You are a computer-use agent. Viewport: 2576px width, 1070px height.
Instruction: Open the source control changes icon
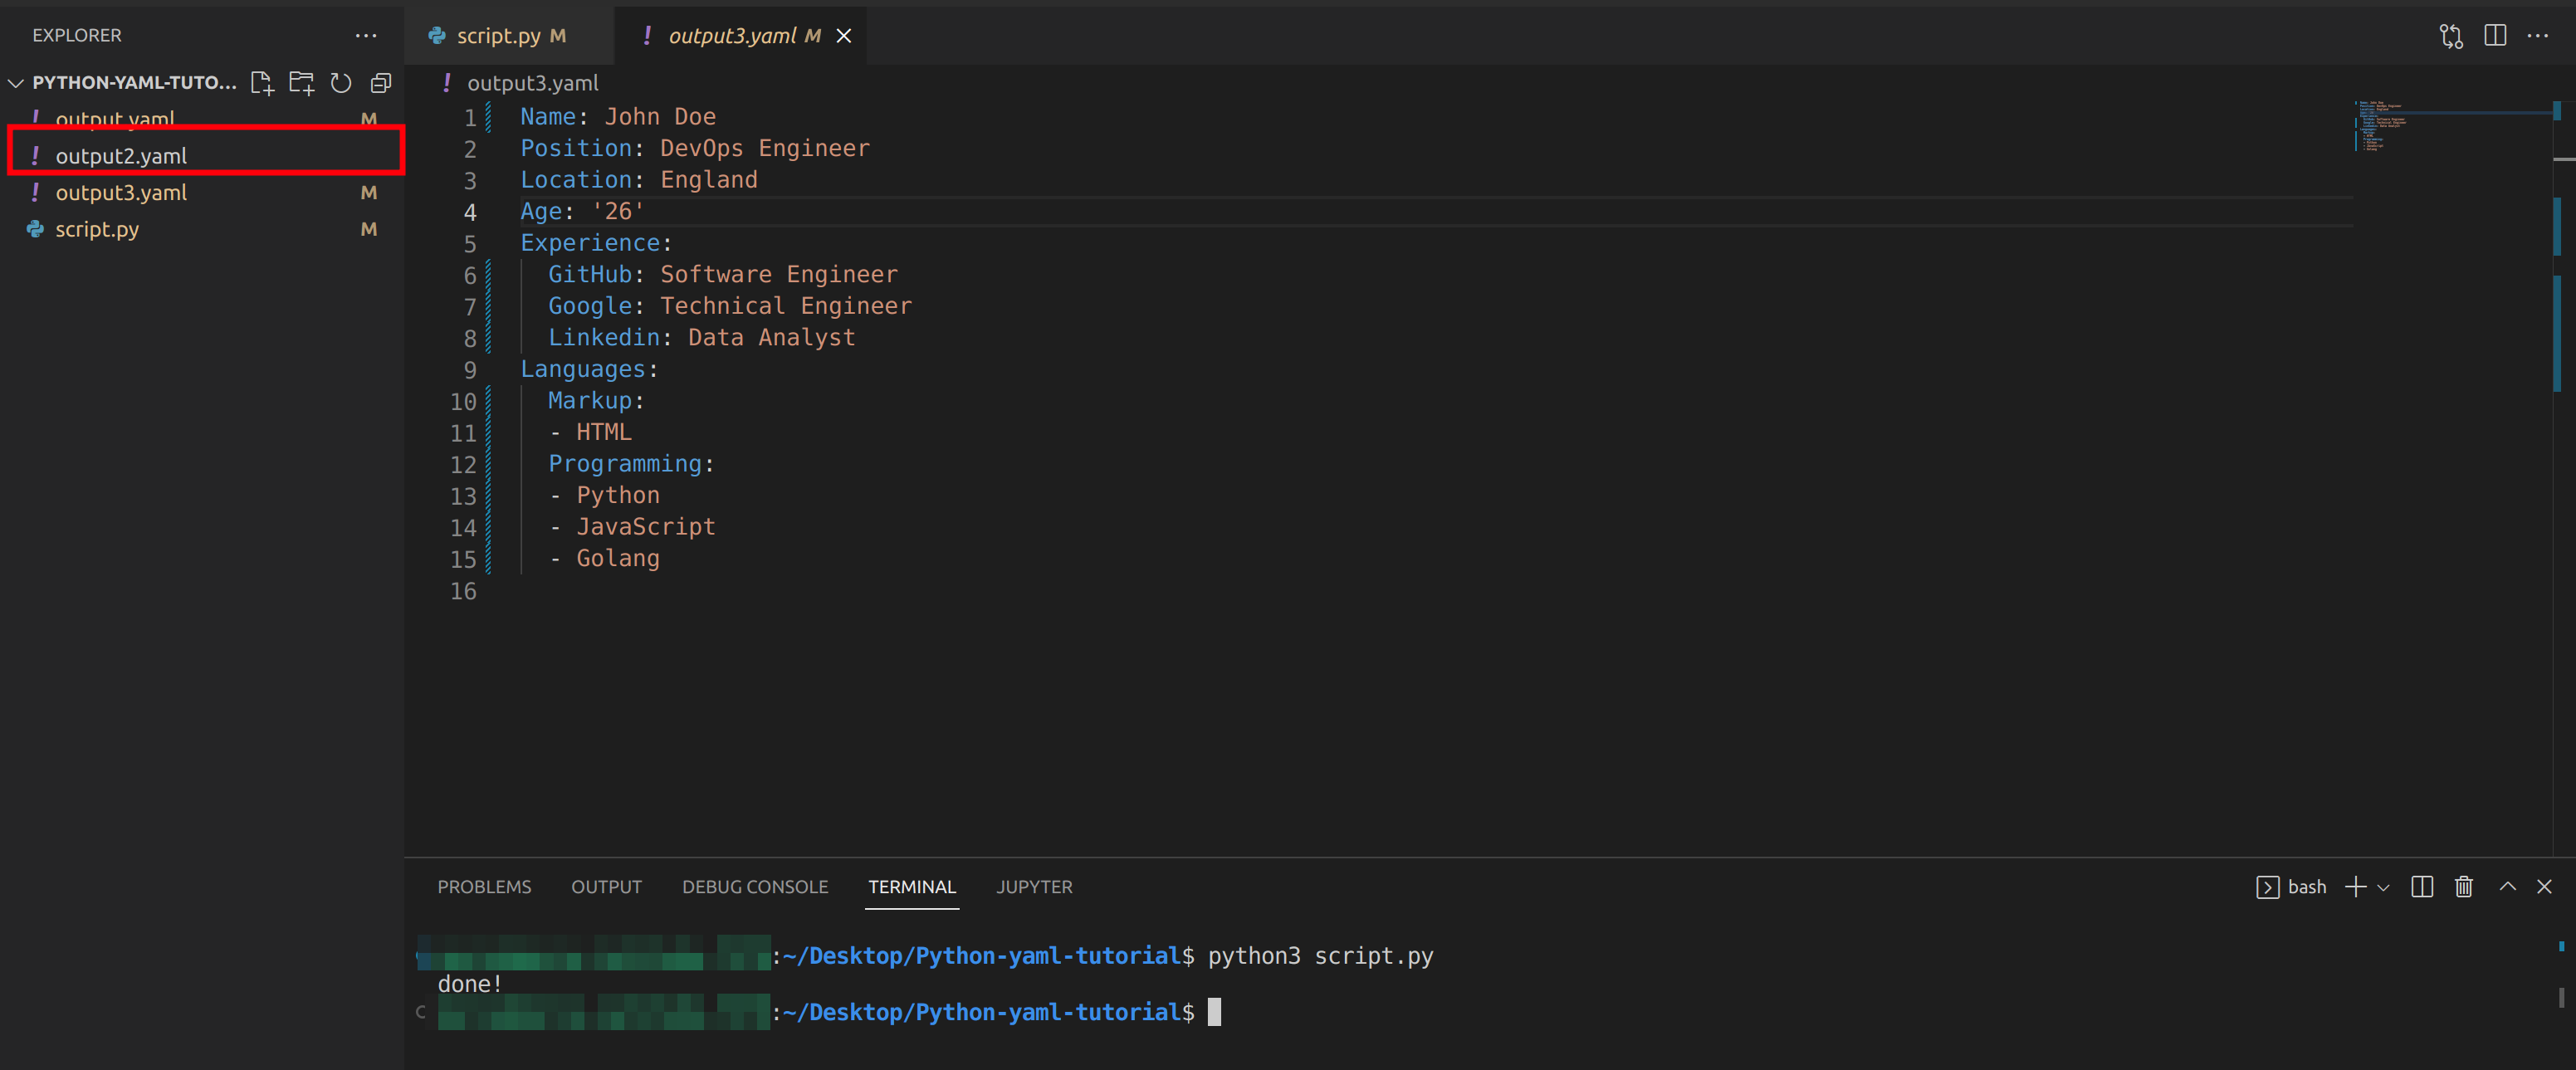(2451, 36)
